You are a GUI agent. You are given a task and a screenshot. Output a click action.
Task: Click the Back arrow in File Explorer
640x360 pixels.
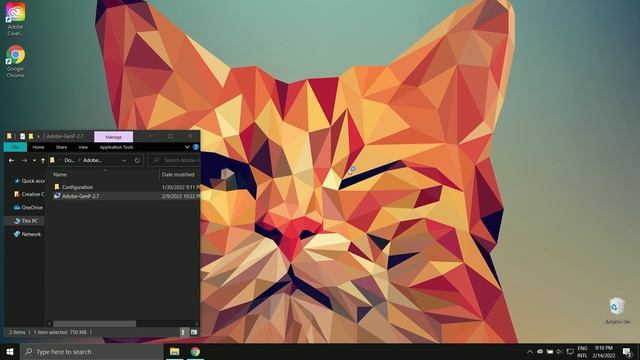tap(11, 160)
